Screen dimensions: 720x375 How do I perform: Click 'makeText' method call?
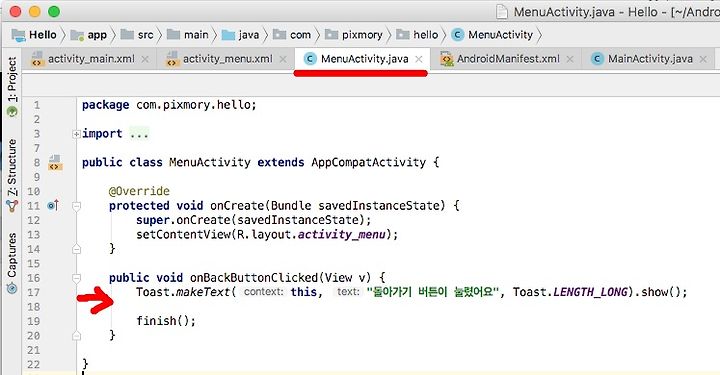click(x=203, y=292)
